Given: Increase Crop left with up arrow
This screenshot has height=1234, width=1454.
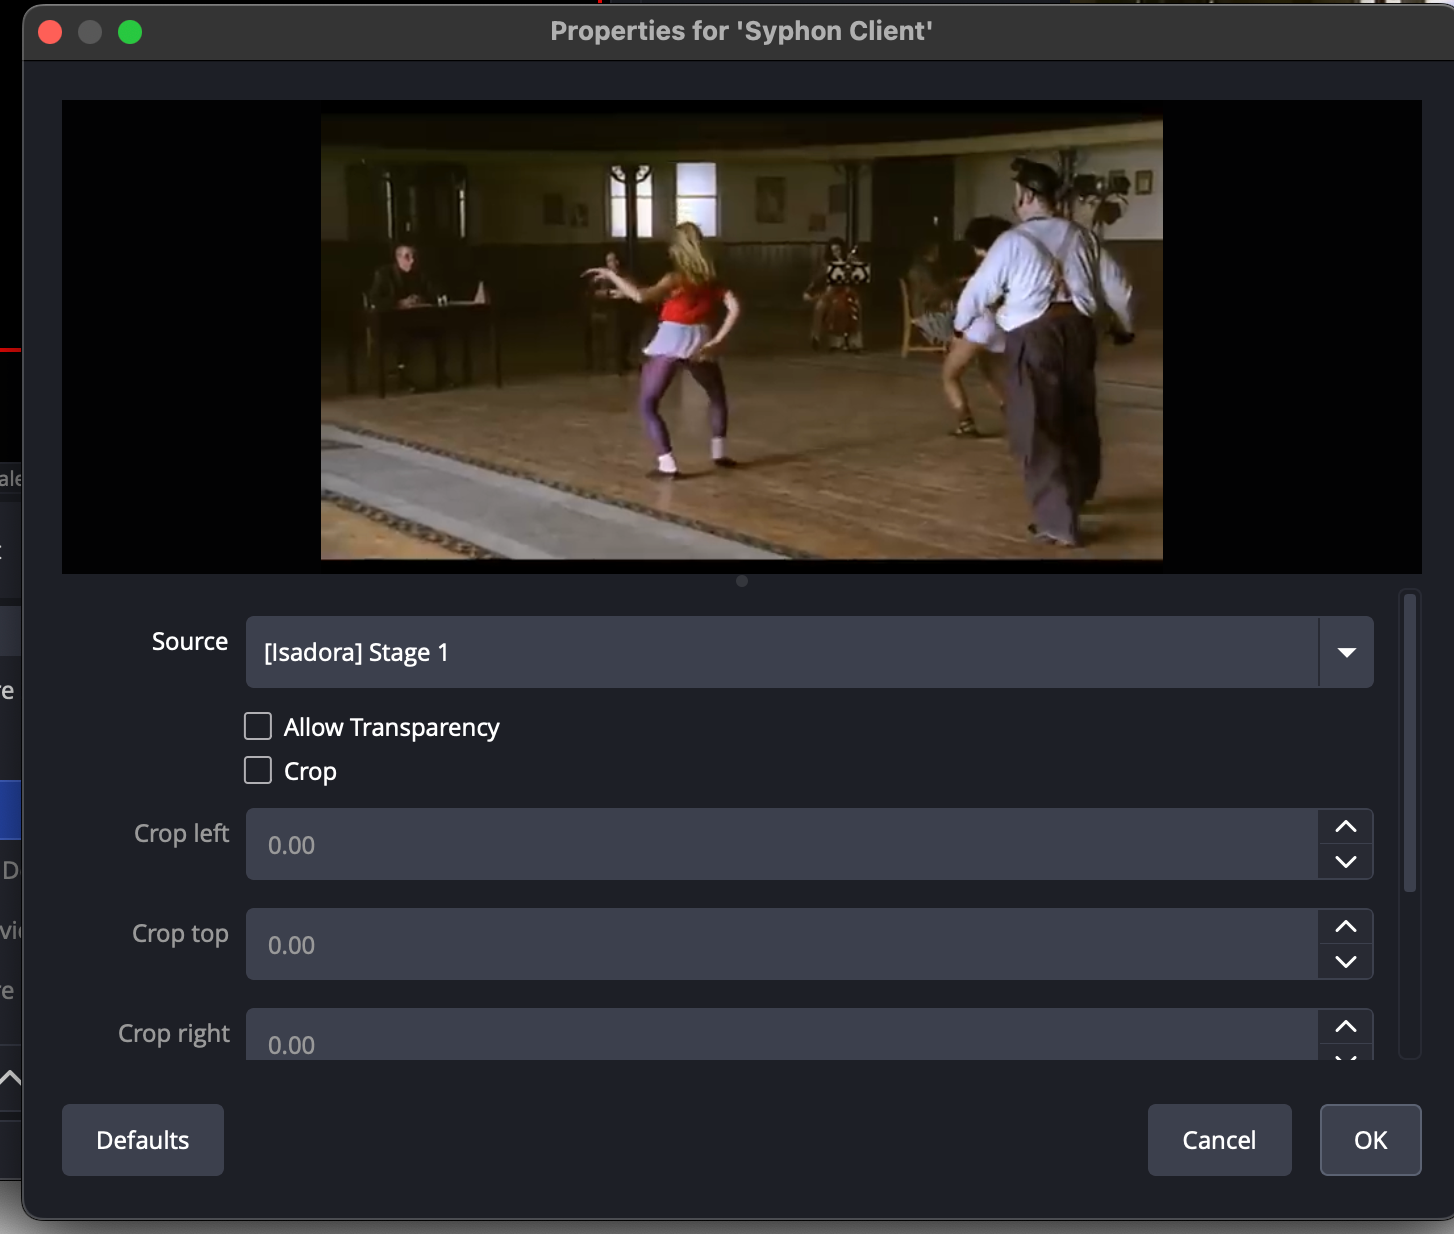Looking at the screenshot, I should tap(1346, 827).
